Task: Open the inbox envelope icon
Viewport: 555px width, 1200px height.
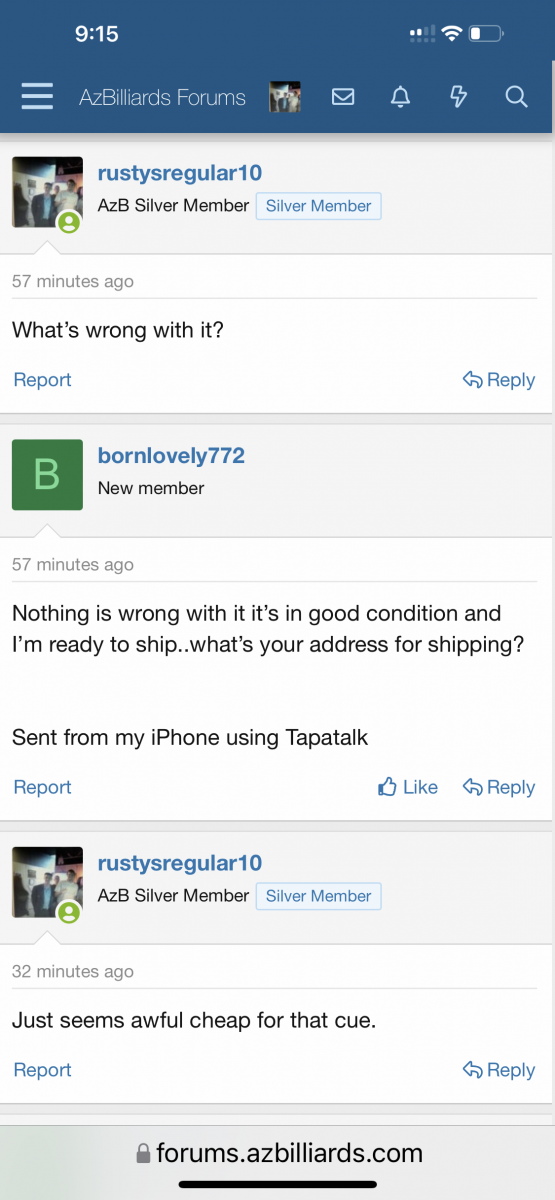Action: click(x=343, y=97)
